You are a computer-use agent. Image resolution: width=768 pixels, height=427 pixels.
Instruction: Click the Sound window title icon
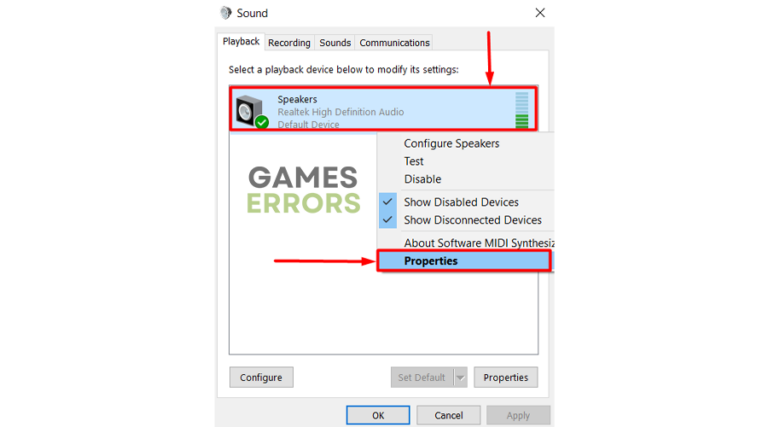[226, 13]
